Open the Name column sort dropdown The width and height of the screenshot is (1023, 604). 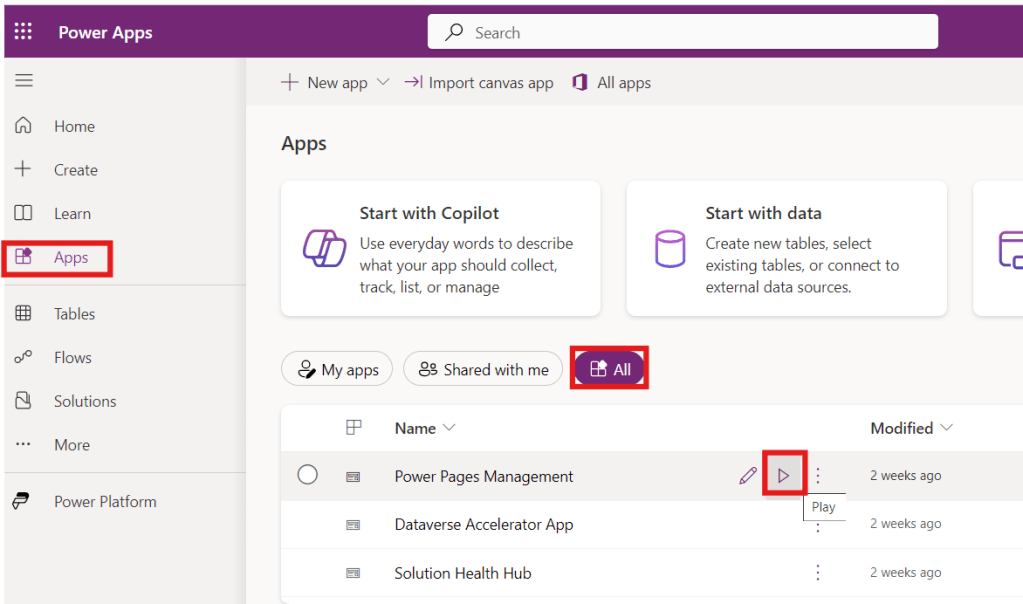[x=449, y=428]
